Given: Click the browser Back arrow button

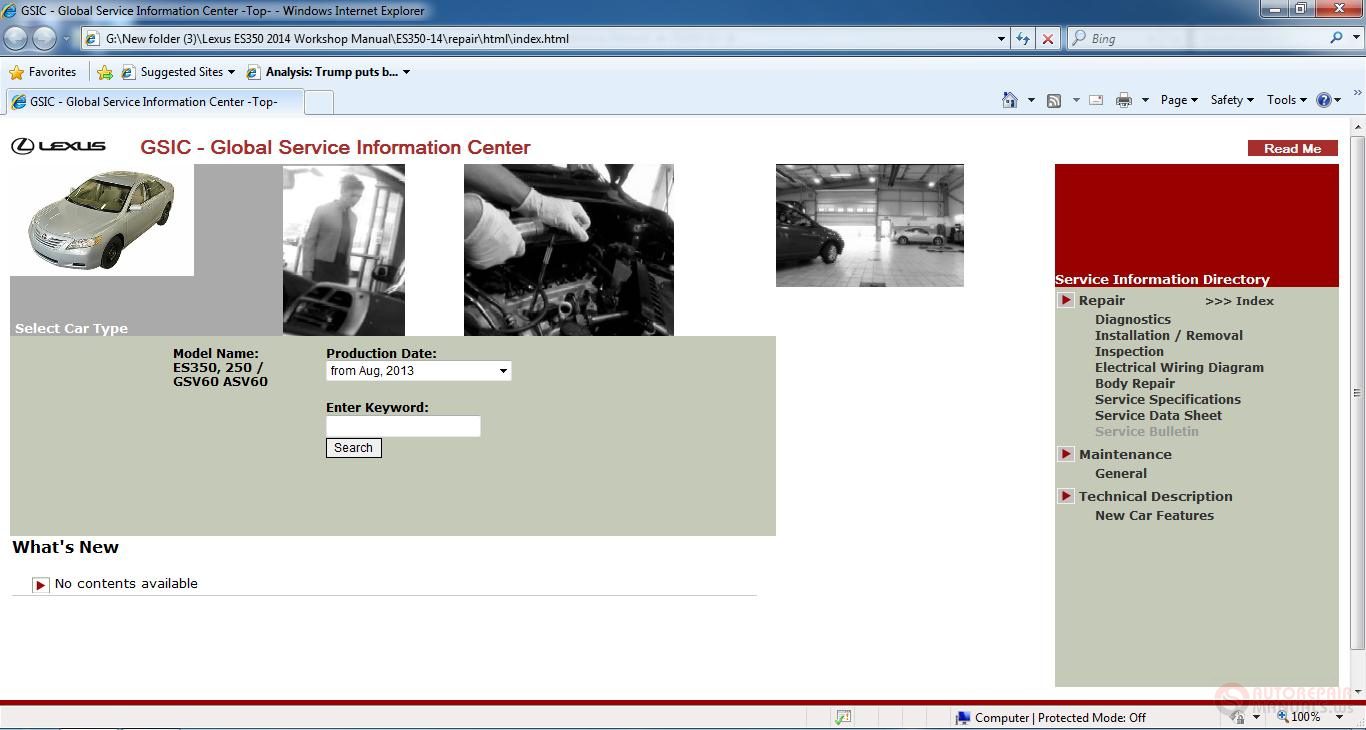Looking at the screenshot, I should [16, 38].
